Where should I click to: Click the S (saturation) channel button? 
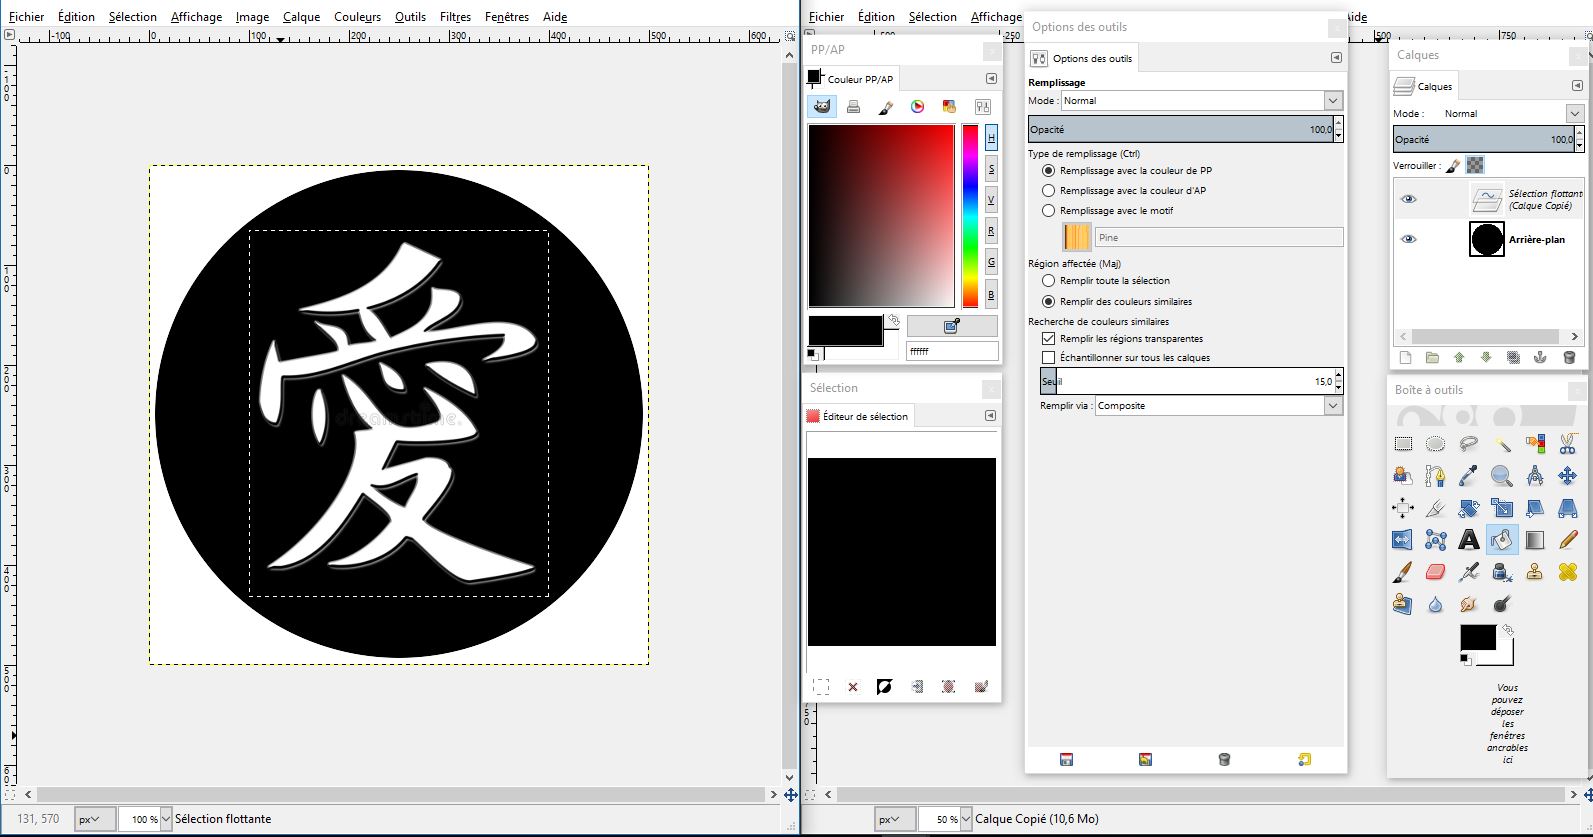tap(991, 169)
